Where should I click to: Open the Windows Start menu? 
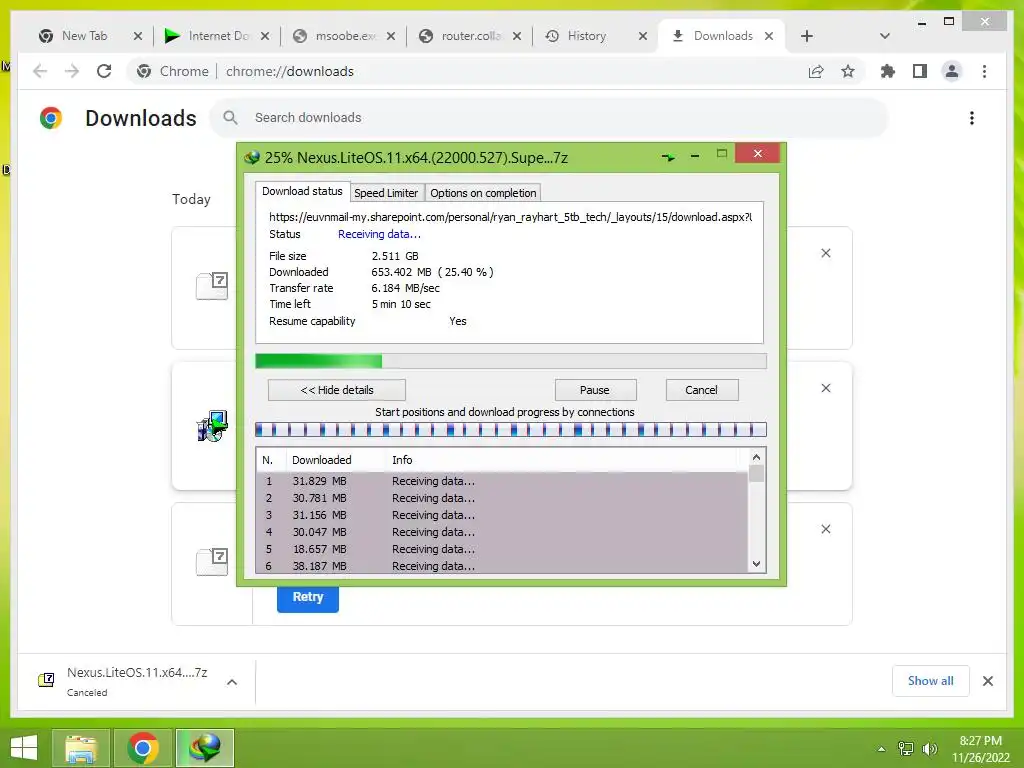(24, 748)
